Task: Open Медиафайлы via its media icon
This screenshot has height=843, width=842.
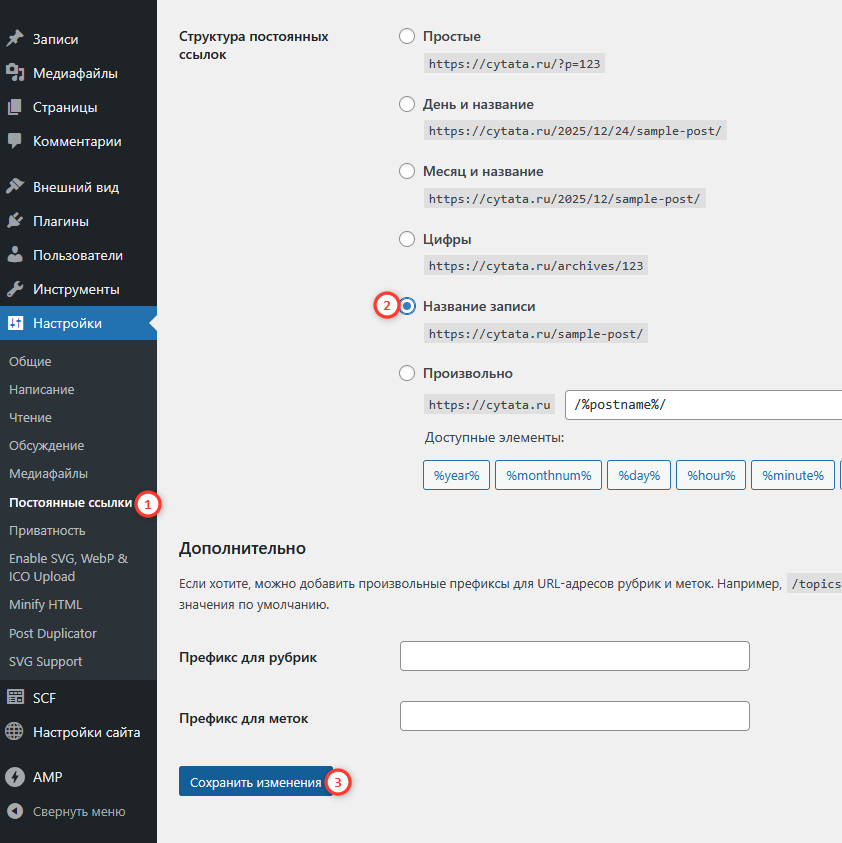Action: [x=15, y=73]
